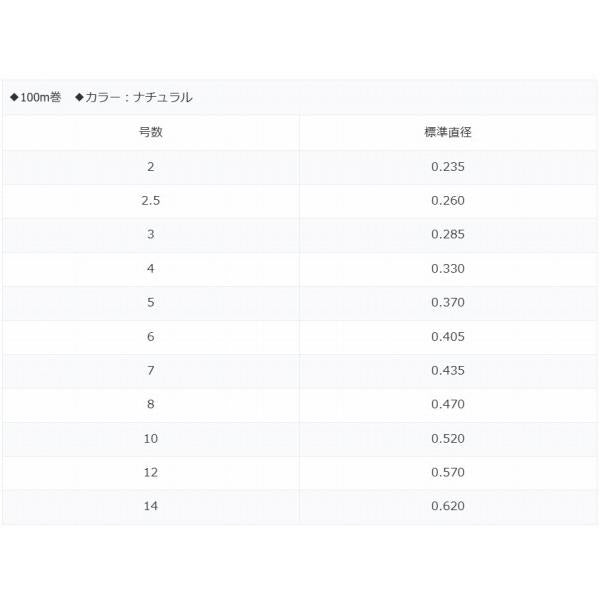This screenshot has width=600, height=600.
Task: Select the 号数 cell with value 7
Action: (x=151, y=370)
